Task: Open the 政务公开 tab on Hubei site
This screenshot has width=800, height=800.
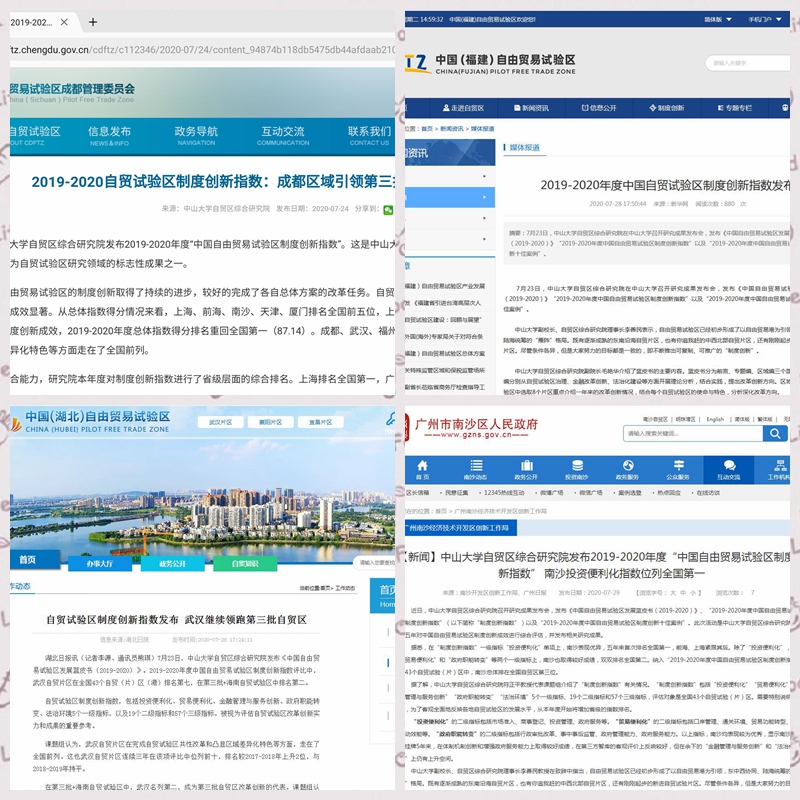Action: [x=172, y=563]
